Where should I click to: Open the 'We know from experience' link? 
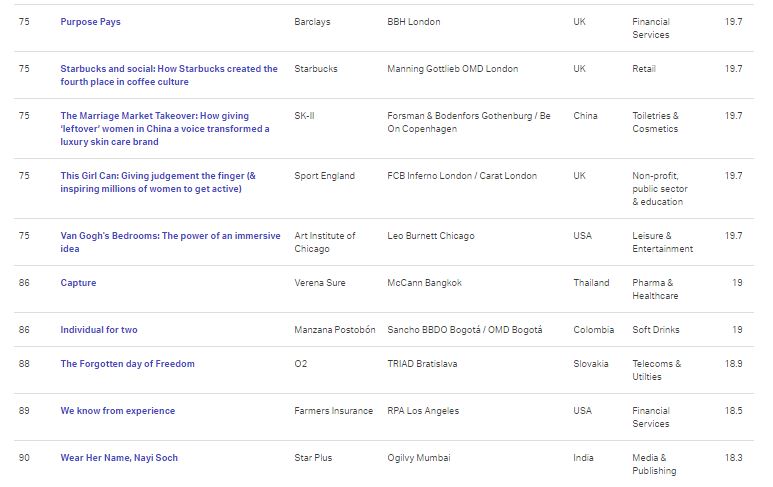(117, 411)
